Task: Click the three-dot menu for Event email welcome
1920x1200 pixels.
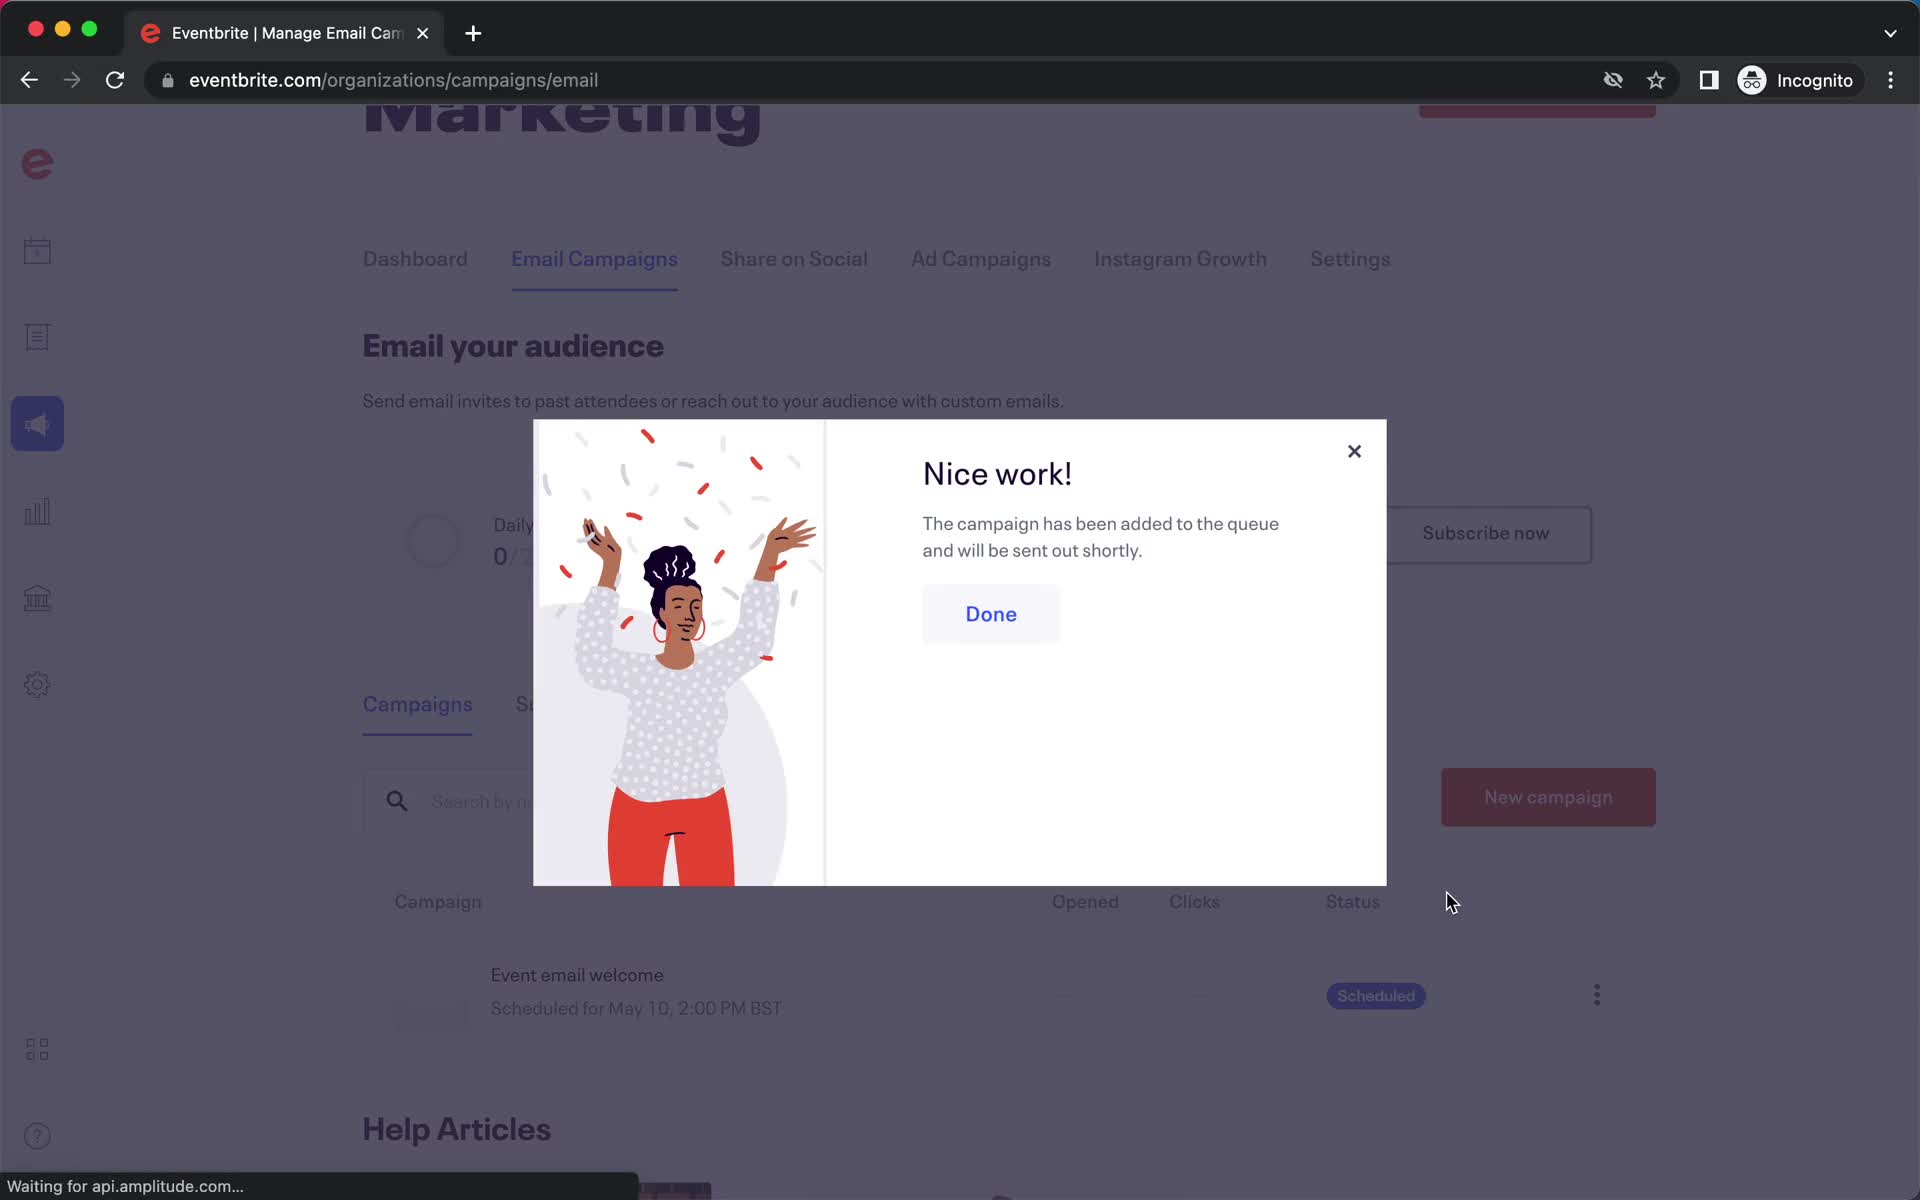Action: pyautogui.click(x=1597, y=995)
